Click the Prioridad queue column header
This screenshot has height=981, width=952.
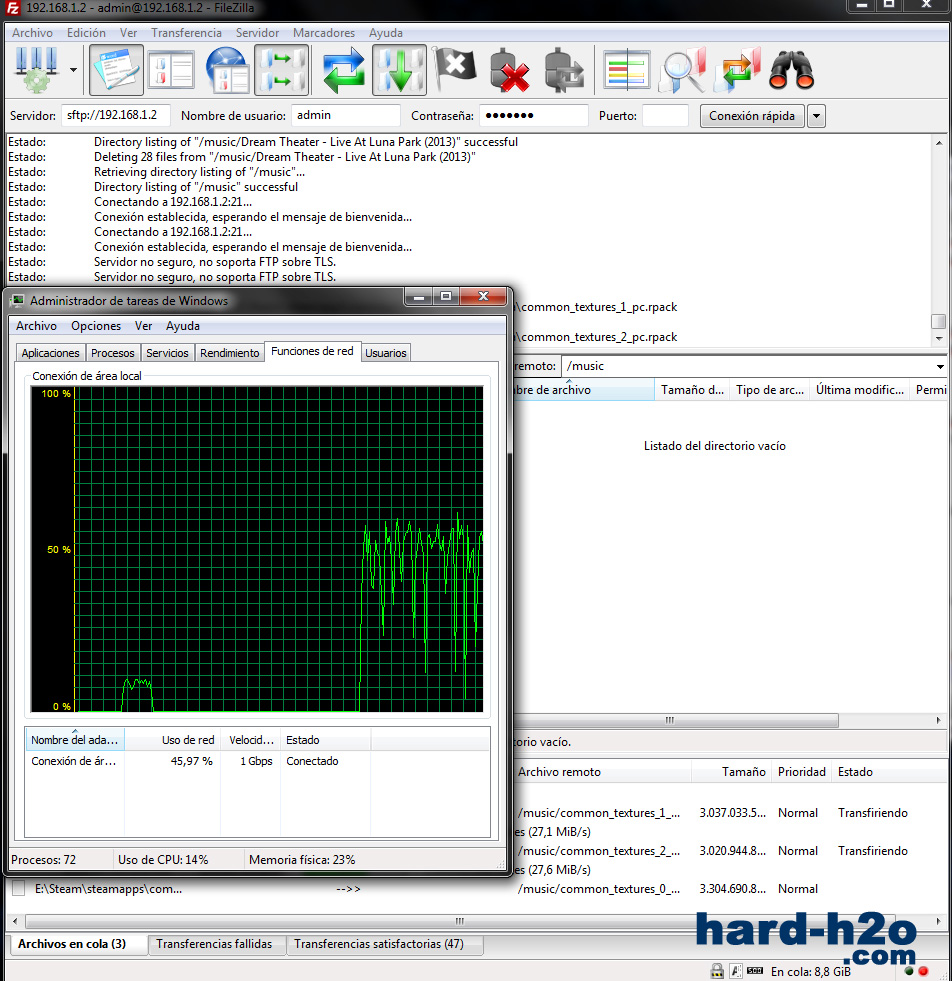tap(801, 772)
